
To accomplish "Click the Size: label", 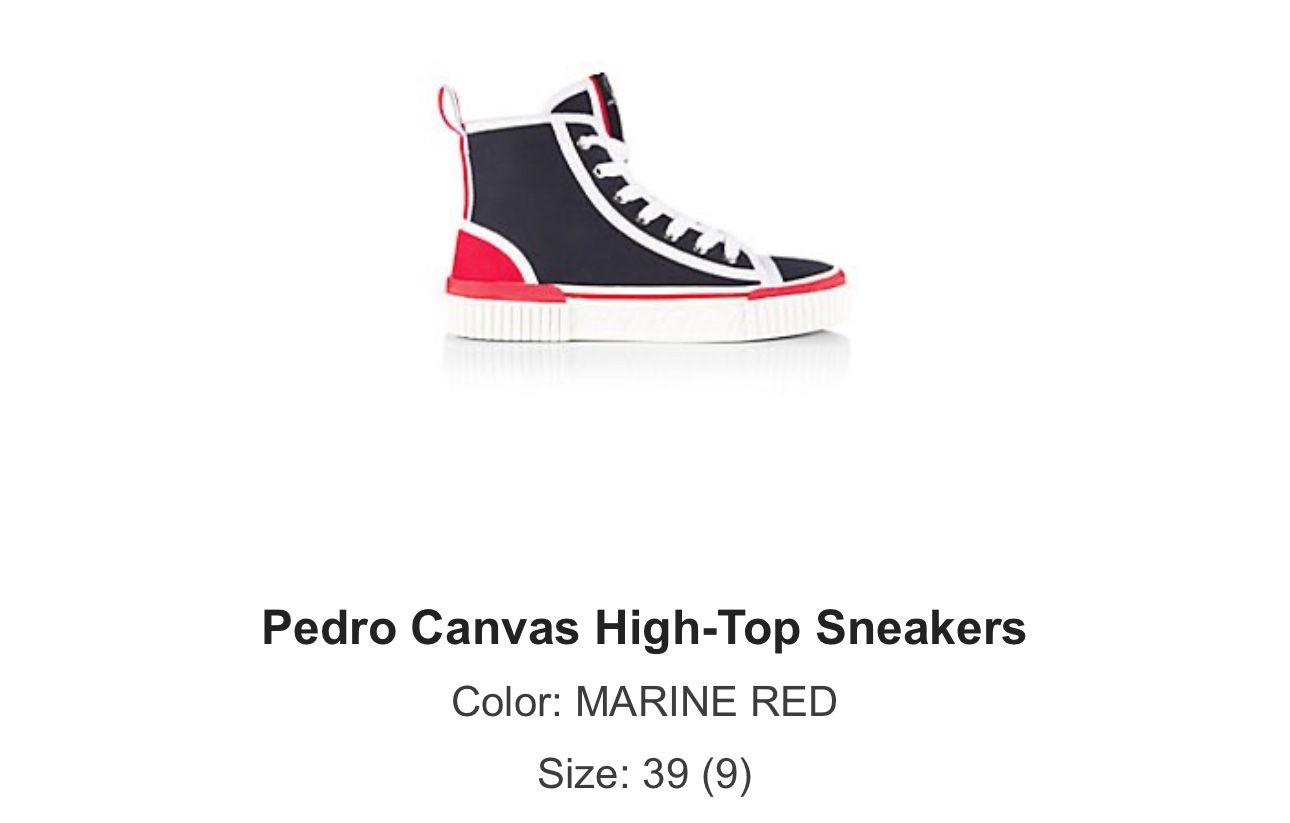I will pyautogui.click(x=584, y=774).
